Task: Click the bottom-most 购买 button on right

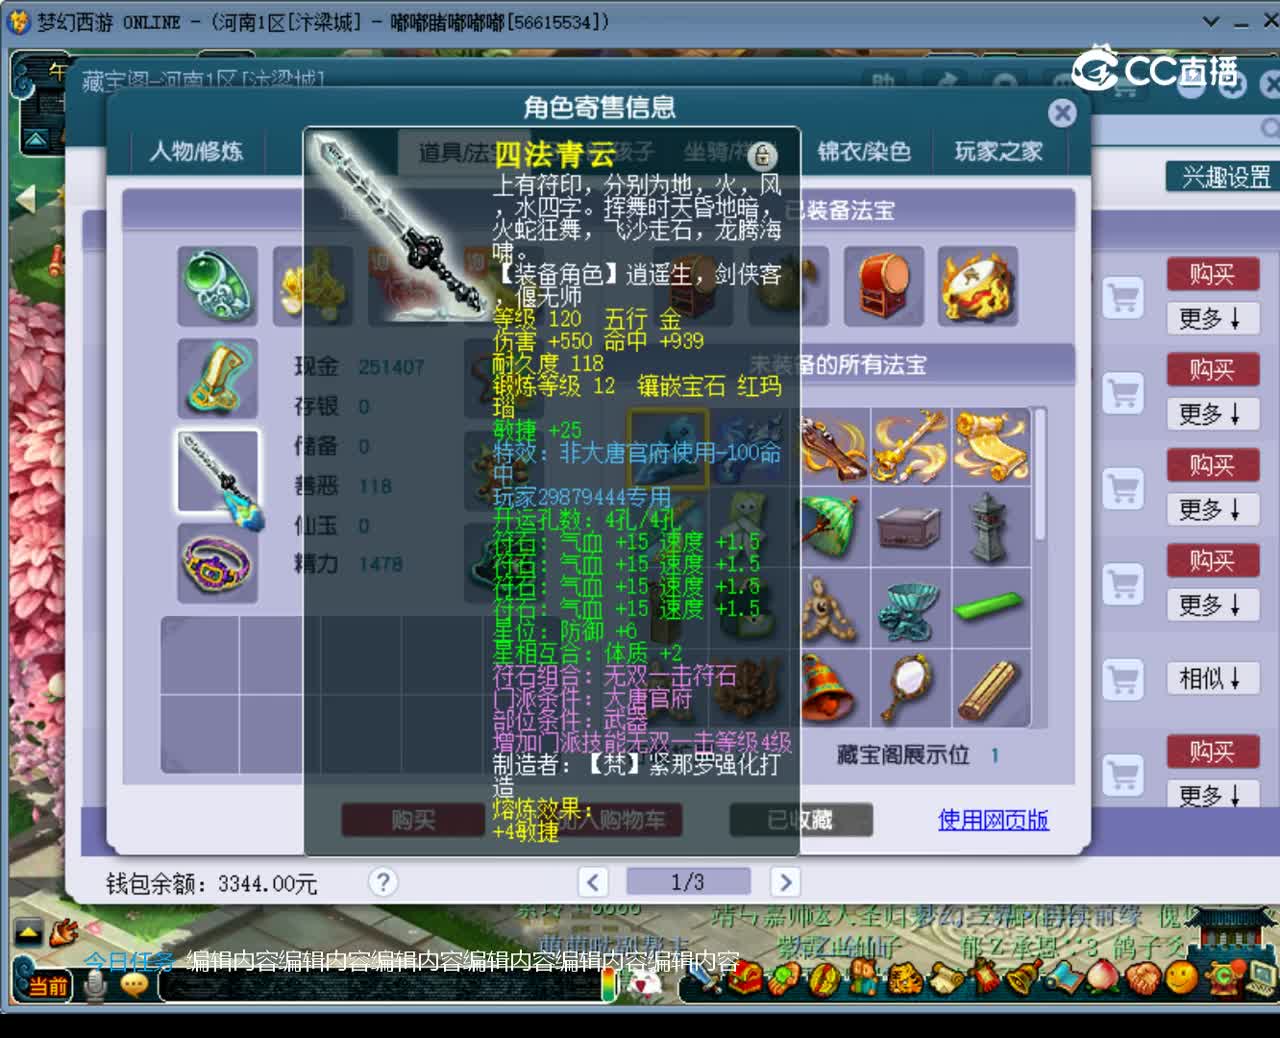Action: coord(1212,752)
